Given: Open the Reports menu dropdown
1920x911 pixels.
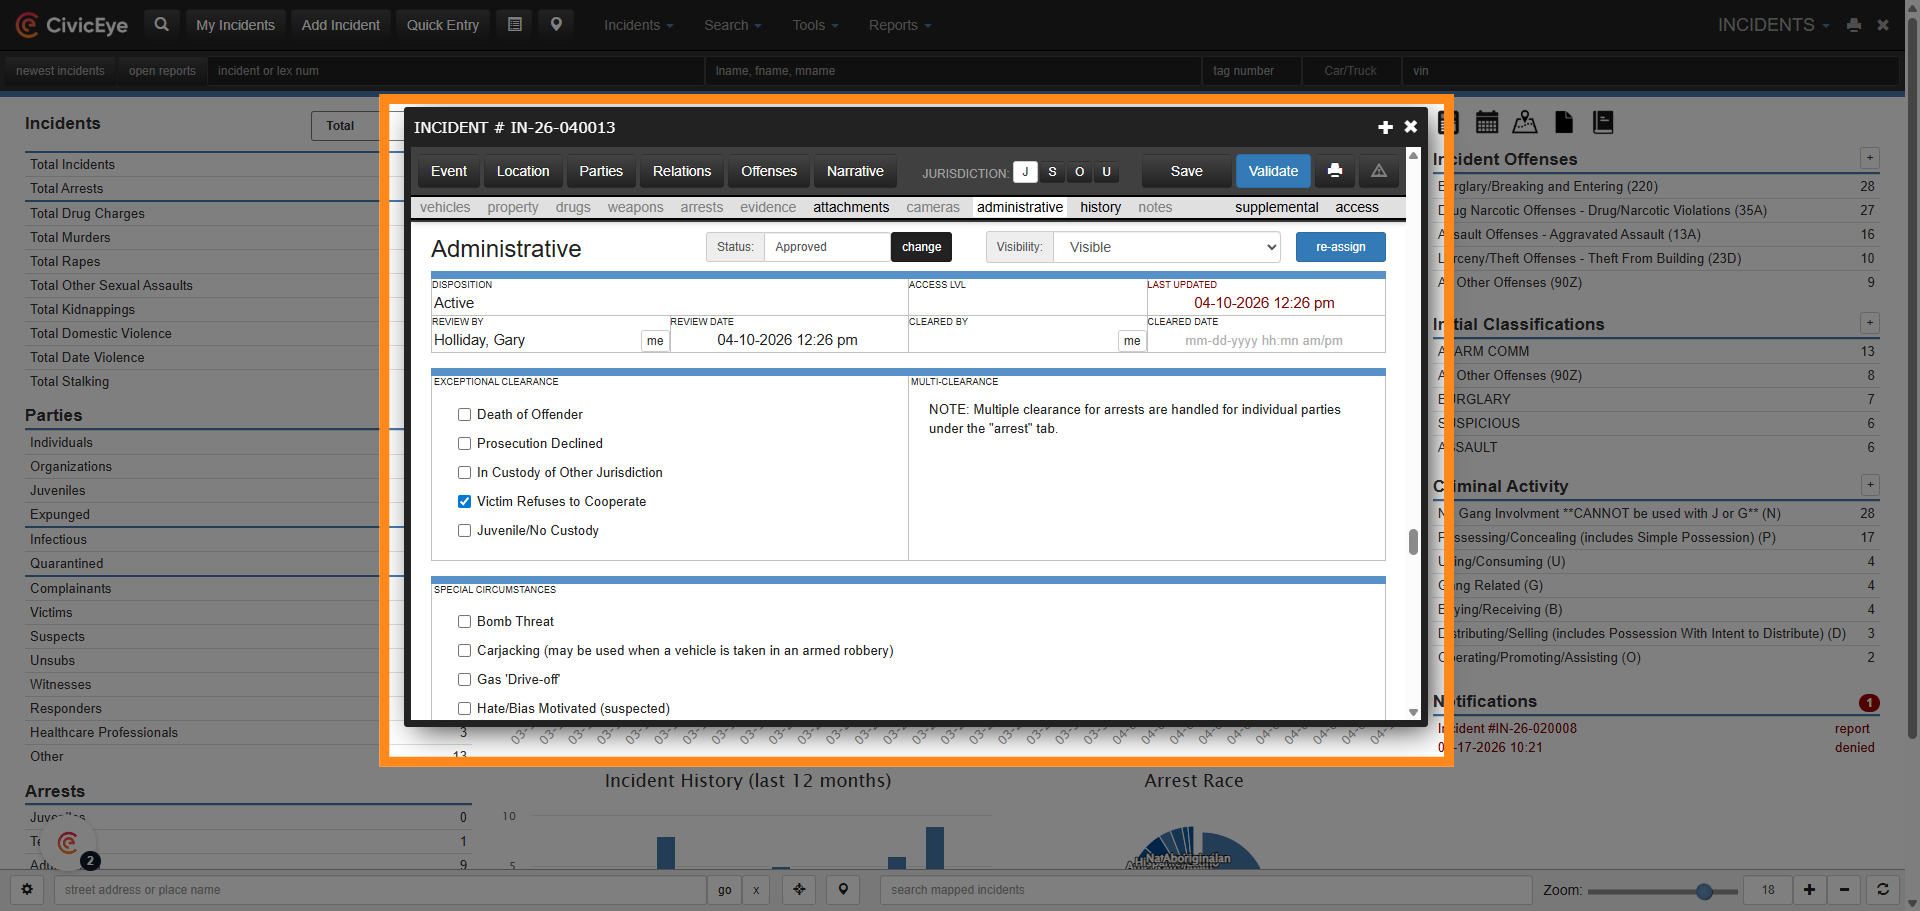Looking at the screenshot, I should pyautogui.click(x=899, y=25).
